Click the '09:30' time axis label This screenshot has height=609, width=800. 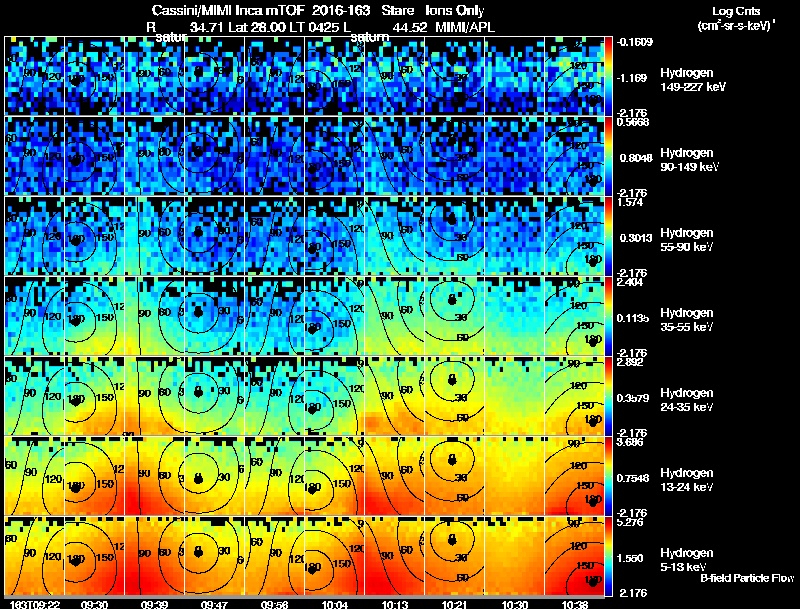click(x=94, y=604)
